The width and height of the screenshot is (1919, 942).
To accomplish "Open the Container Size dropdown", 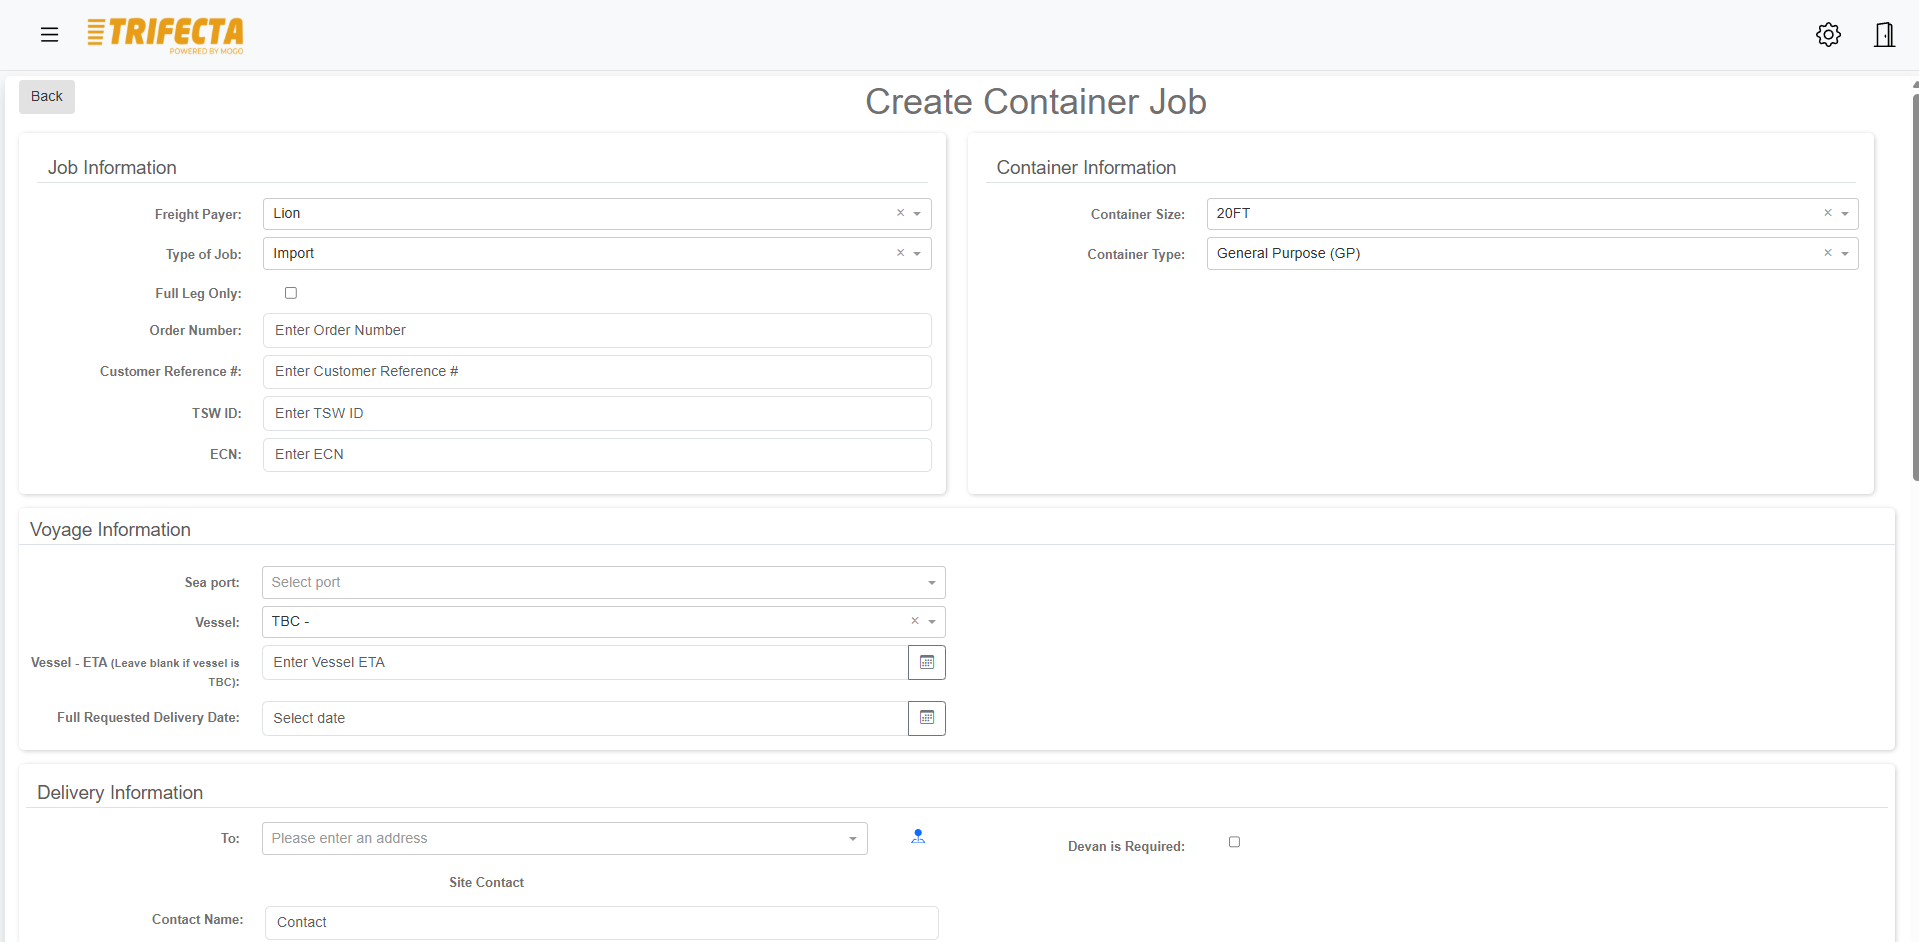I will pos(1845,214).
